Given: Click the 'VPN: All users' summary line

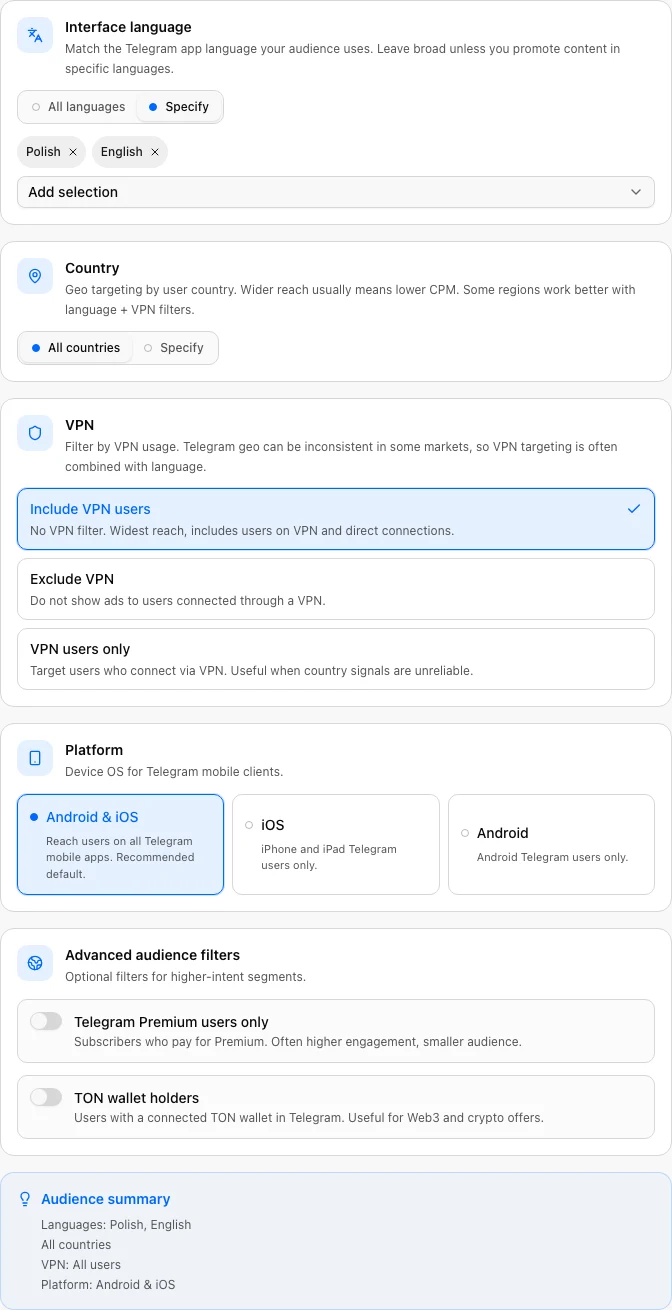Looking at the screenshot, I should (x=81, y=1265).
